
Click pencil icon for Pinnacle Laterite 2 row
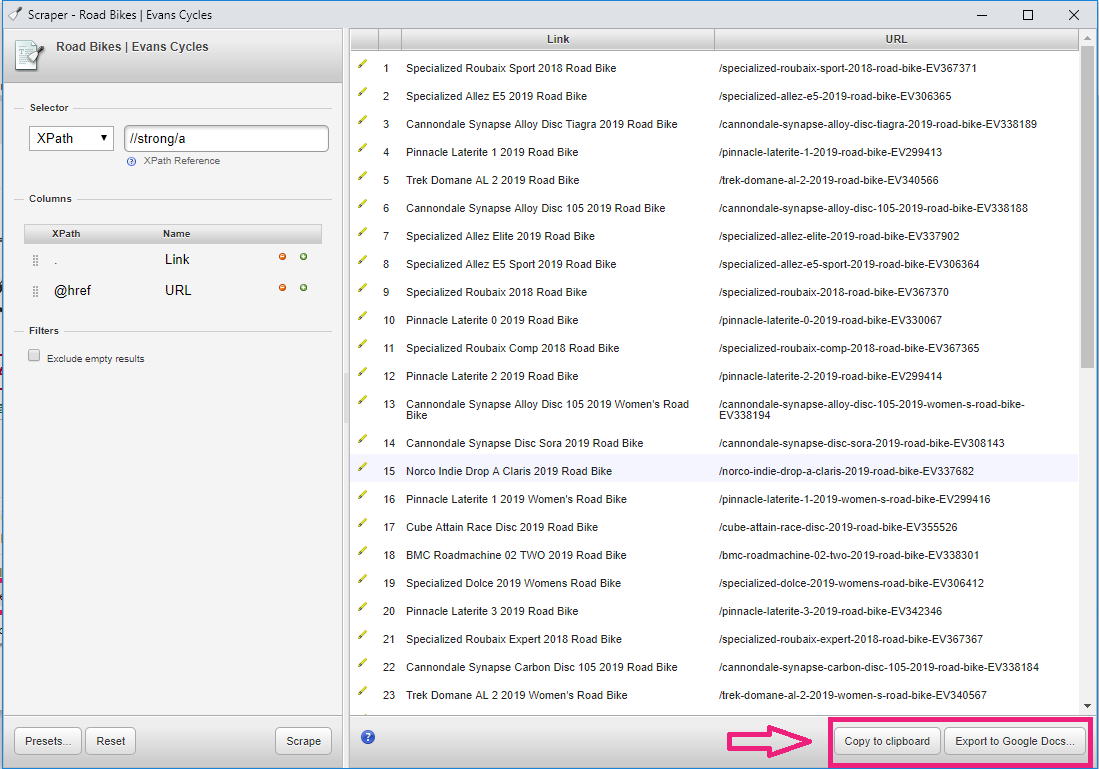(362, 372)
